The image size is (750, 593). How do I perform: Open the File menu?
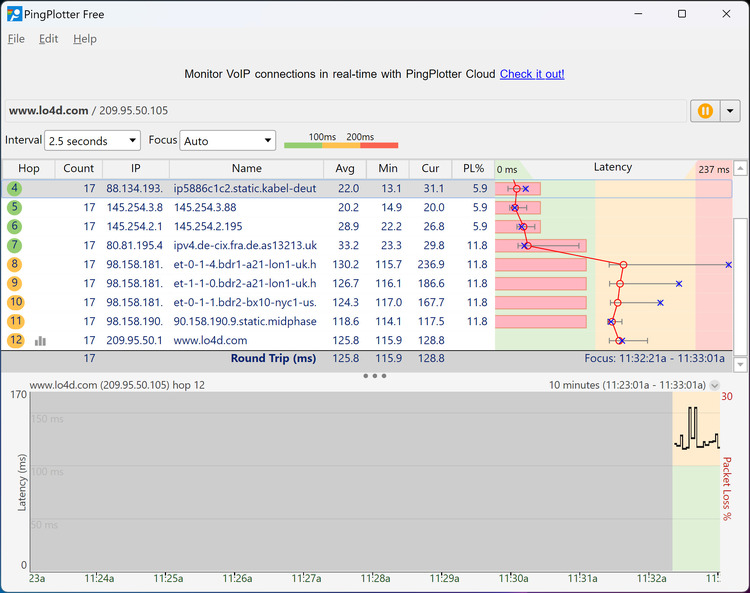point(16,39)
